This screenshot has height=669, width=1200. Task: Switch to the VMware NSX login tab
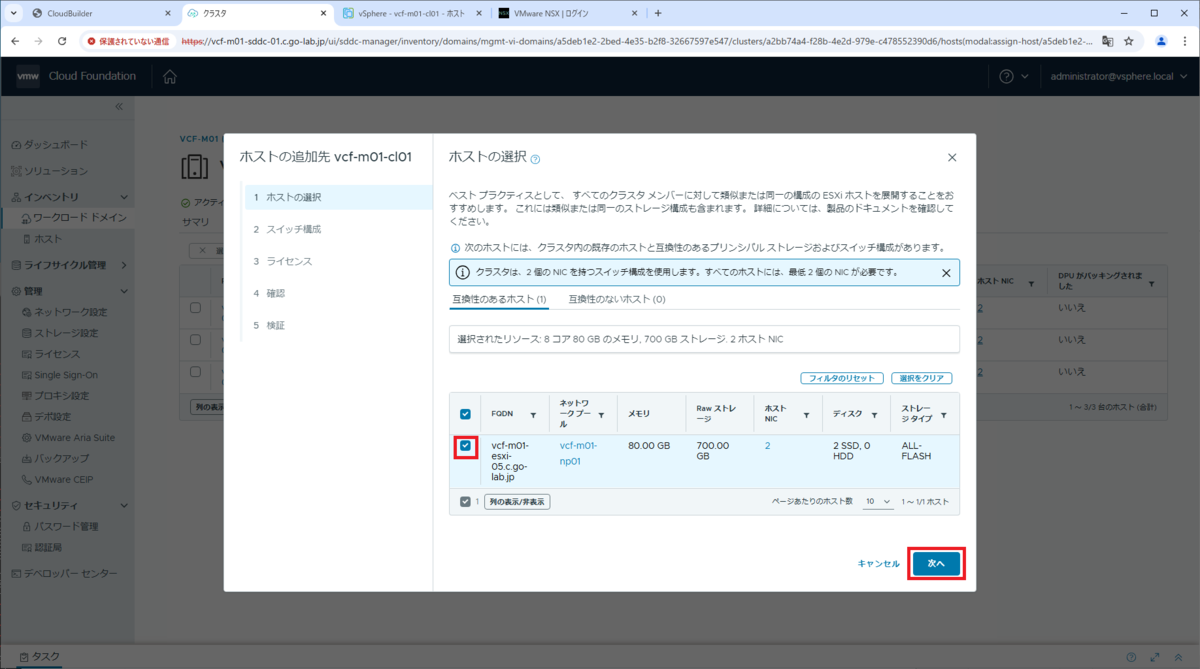tap(566, 13)
